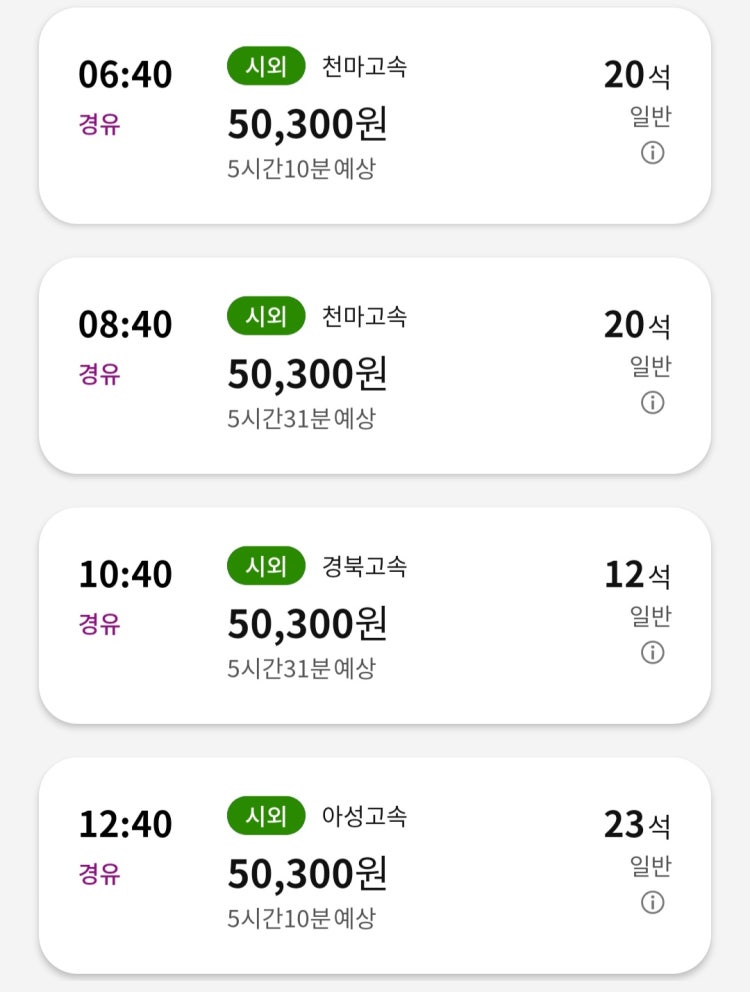Tap 23석 remaining seats label
This screenshot has width=750, height=992.
click(x=637, y=825)
